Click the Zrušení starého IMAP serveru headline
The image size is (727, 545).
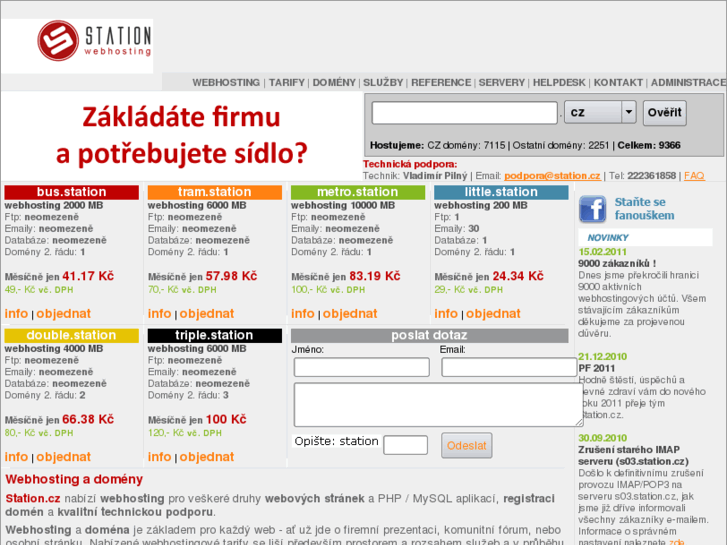pyautogui.click(x=633, y=455)
